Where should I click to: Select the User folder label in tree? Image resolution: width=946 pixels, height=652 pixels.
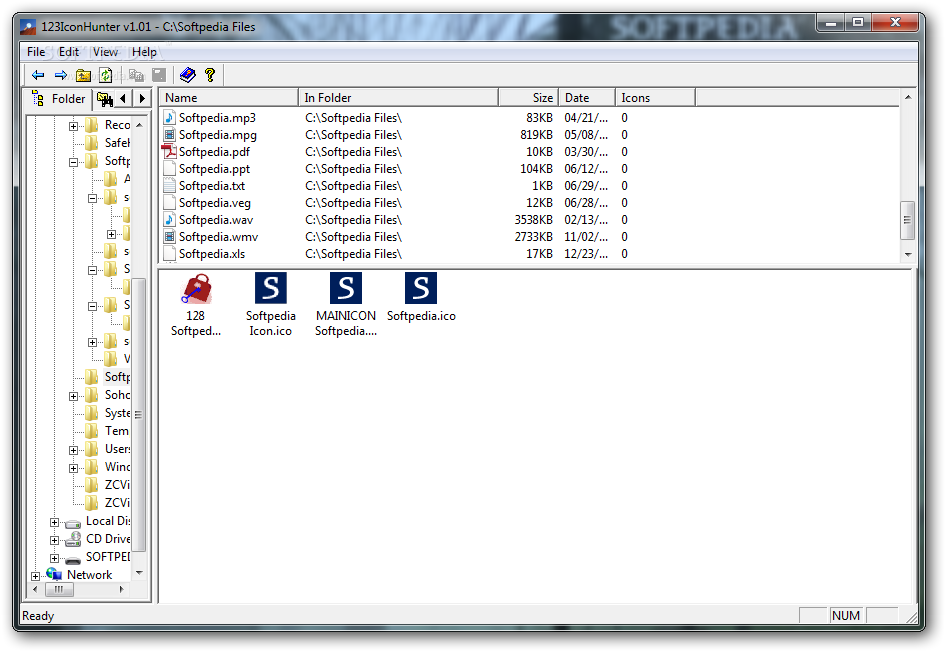(x=117, y=449)
